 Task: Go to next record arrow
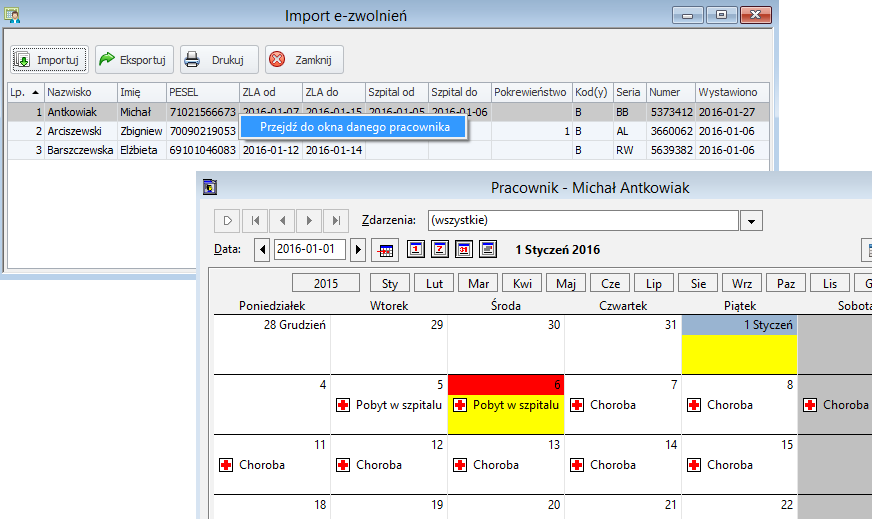309,220
